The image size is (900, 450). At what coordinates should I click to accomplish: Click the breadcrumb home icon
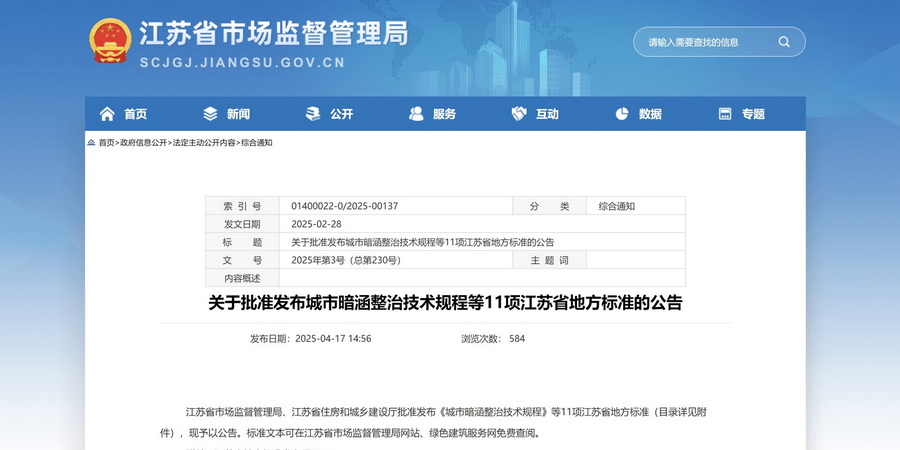tap(91, 143)
